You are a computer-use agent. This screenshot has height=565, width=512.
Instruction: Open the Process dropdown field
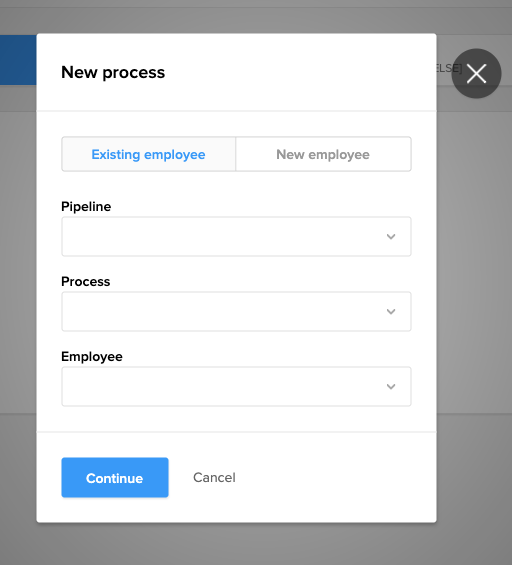(x=236, y=311)
